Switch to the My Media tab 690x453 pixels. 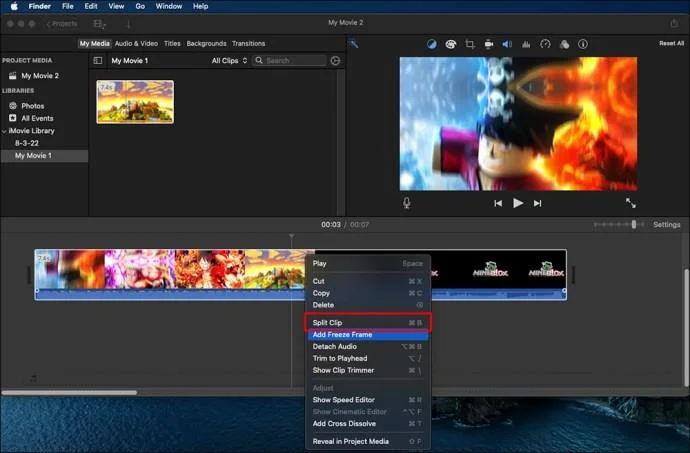click(94, 44)
